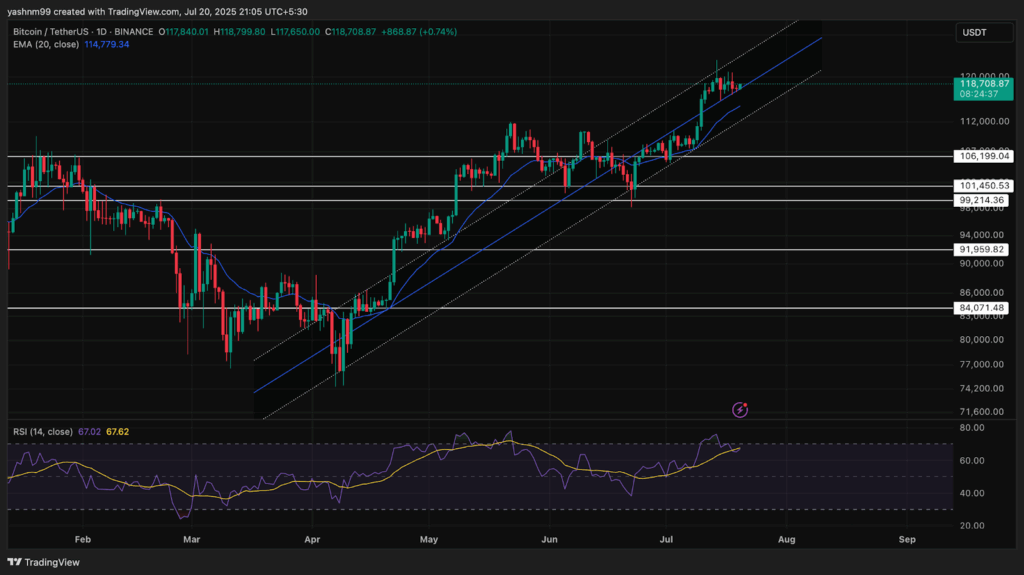Click the 74,200.00 price axis label
This screenshot has width=1024, height=575.
(x=982, y=388)
